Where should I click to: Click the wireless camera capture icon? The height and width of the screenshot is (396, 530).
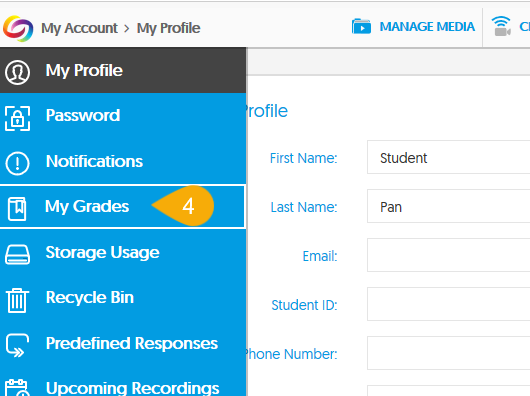point(501,26)
